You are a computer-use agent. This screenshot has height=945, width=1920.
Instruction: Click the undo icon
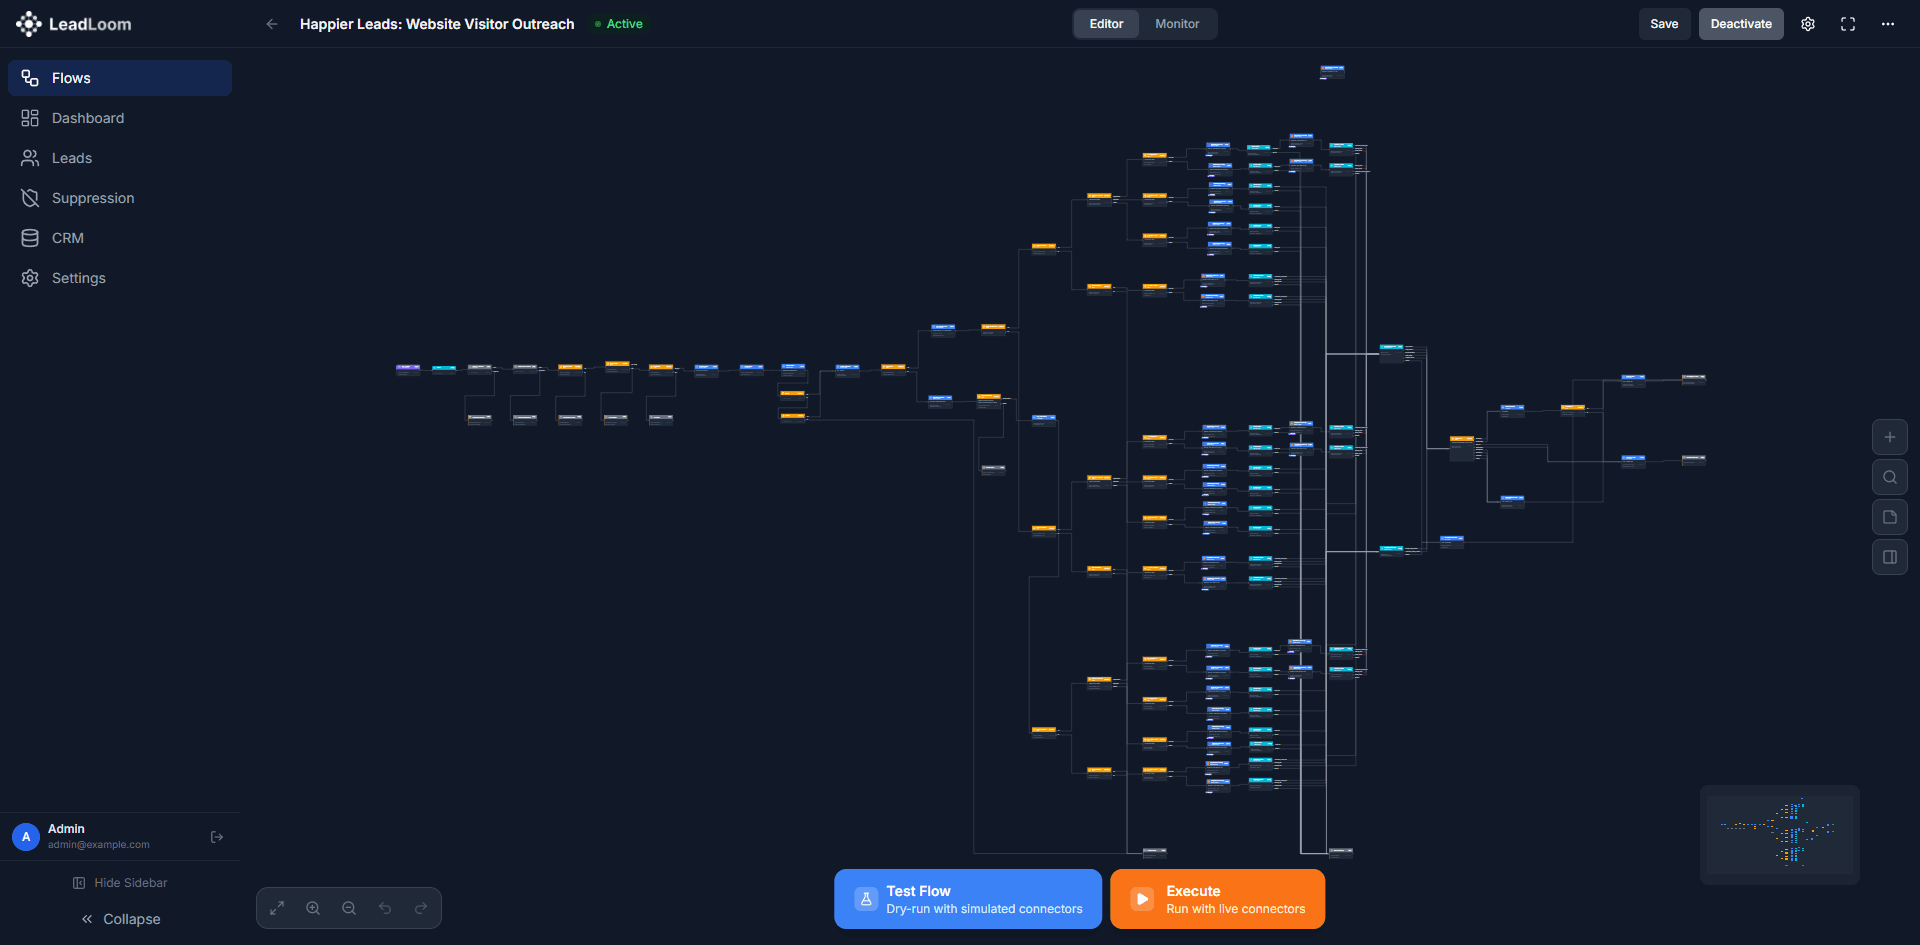pyautogui.click(x=385, y=908)
